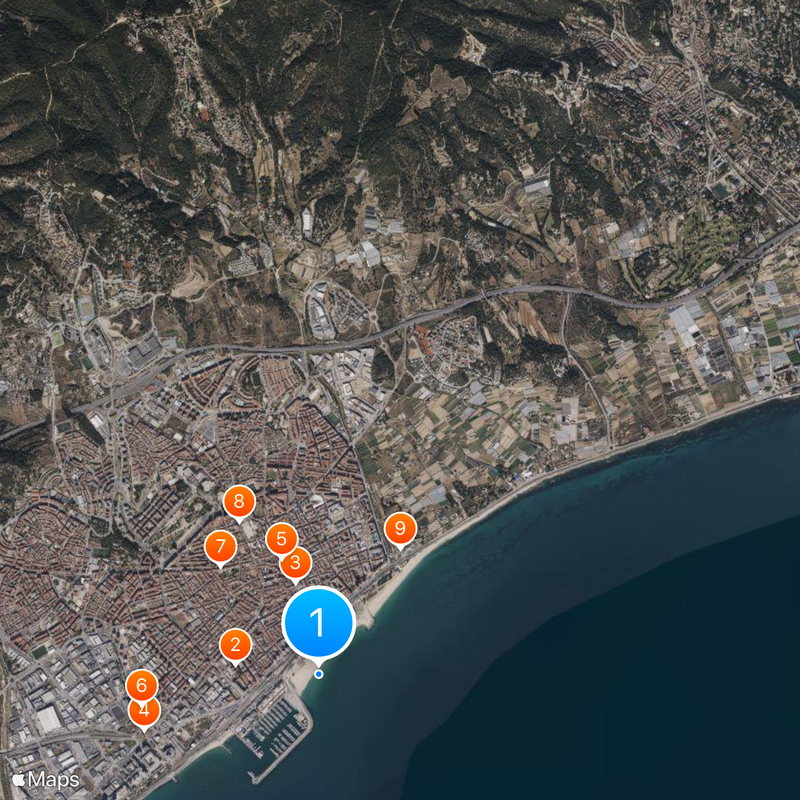Select the large blue pin labeled 1
Viewport: 800px width, 800px height.
[319, 620]
